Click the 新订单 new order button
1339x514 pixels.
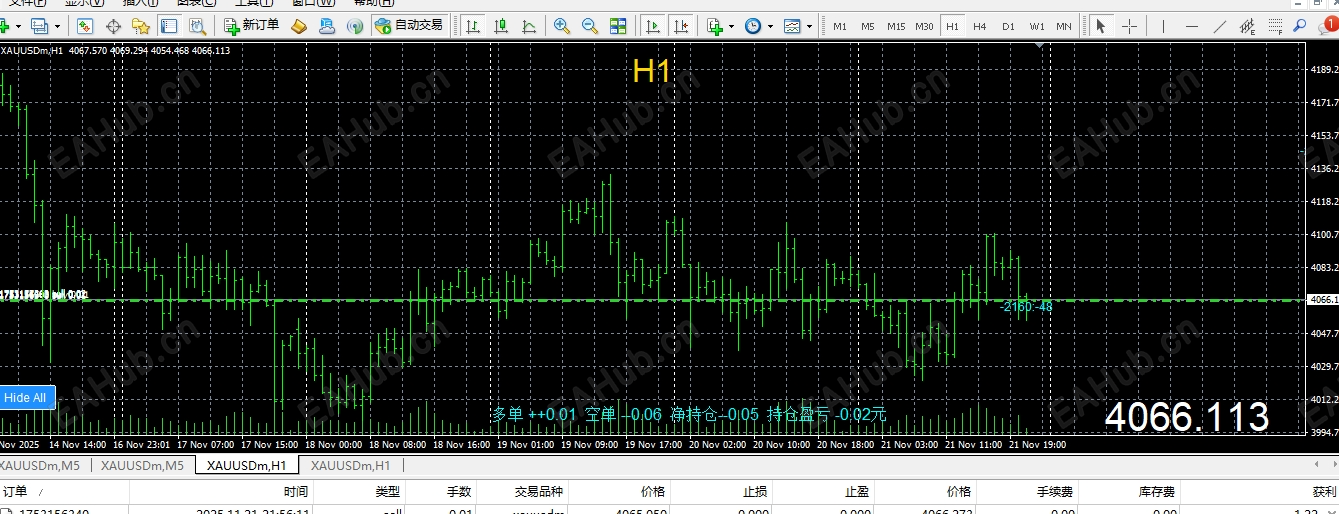252,25
